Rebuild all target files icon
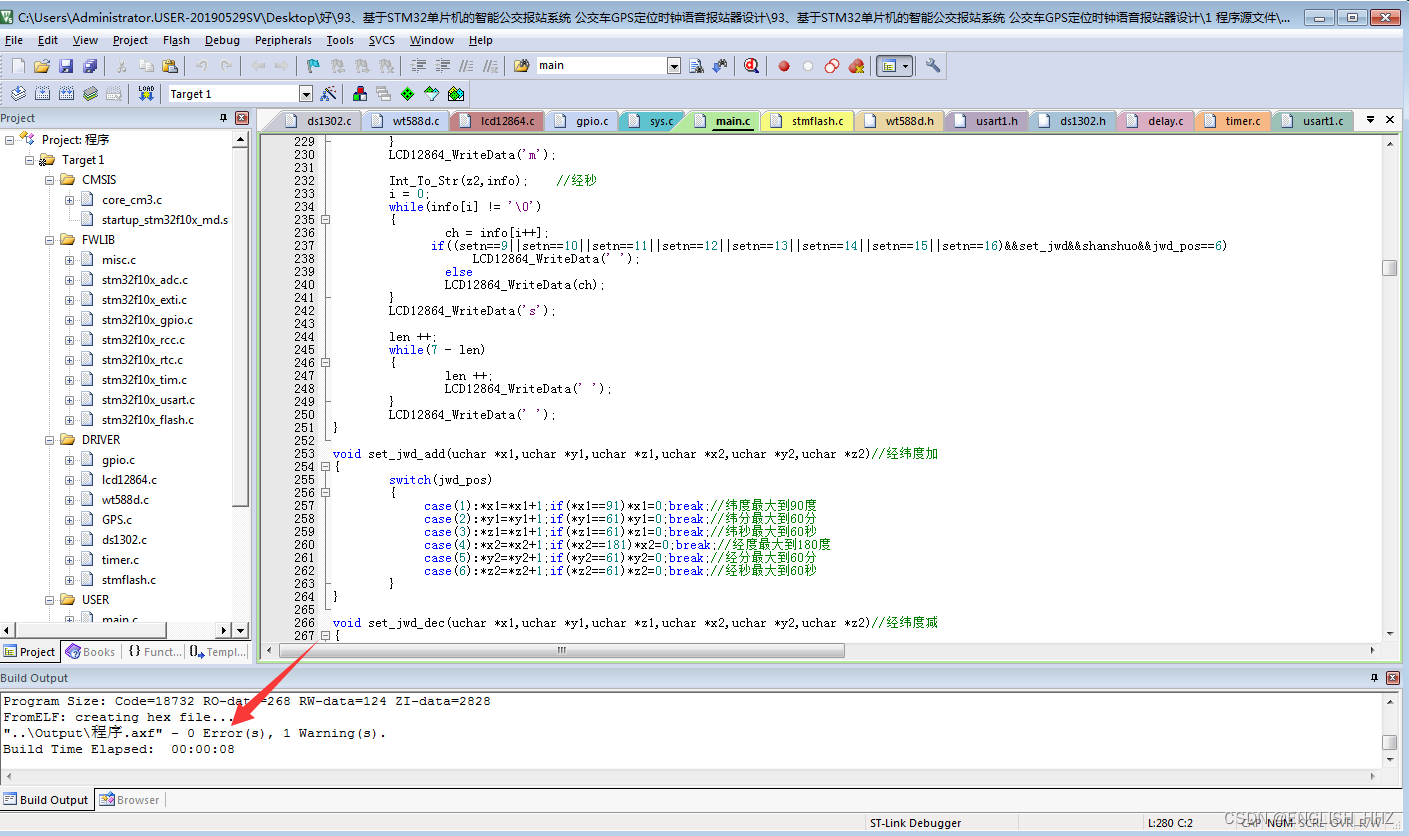 tap(66, 94)
